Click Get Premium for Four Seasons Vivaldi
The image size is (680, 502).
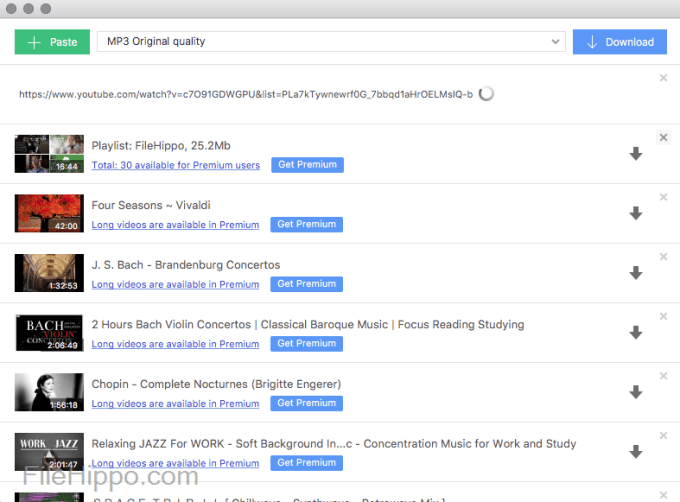click(307, 225)
